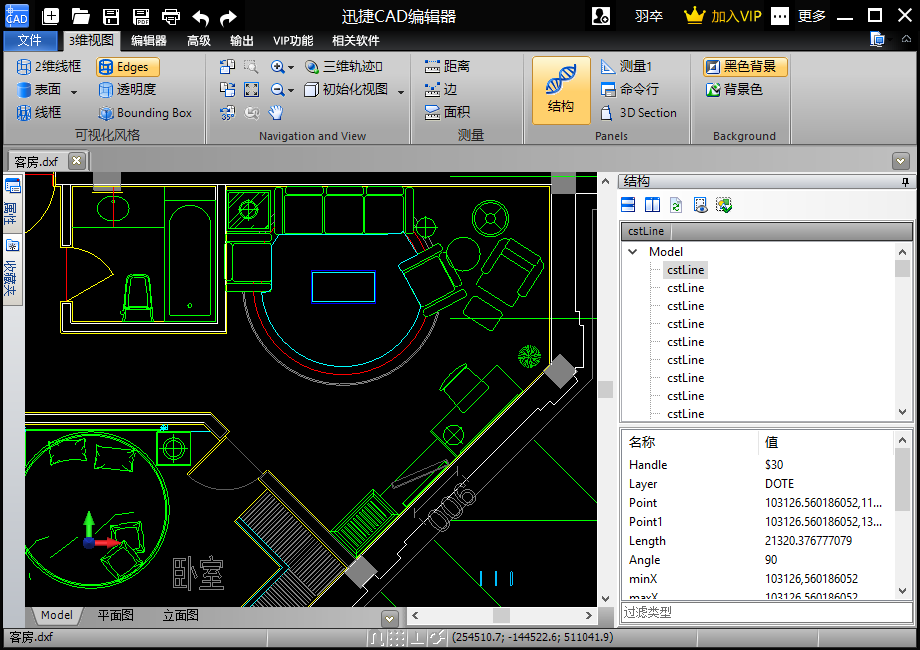Viewport: 920px width, 650px height.
Task: Click the 更多 more button
Action: [812, 16]
